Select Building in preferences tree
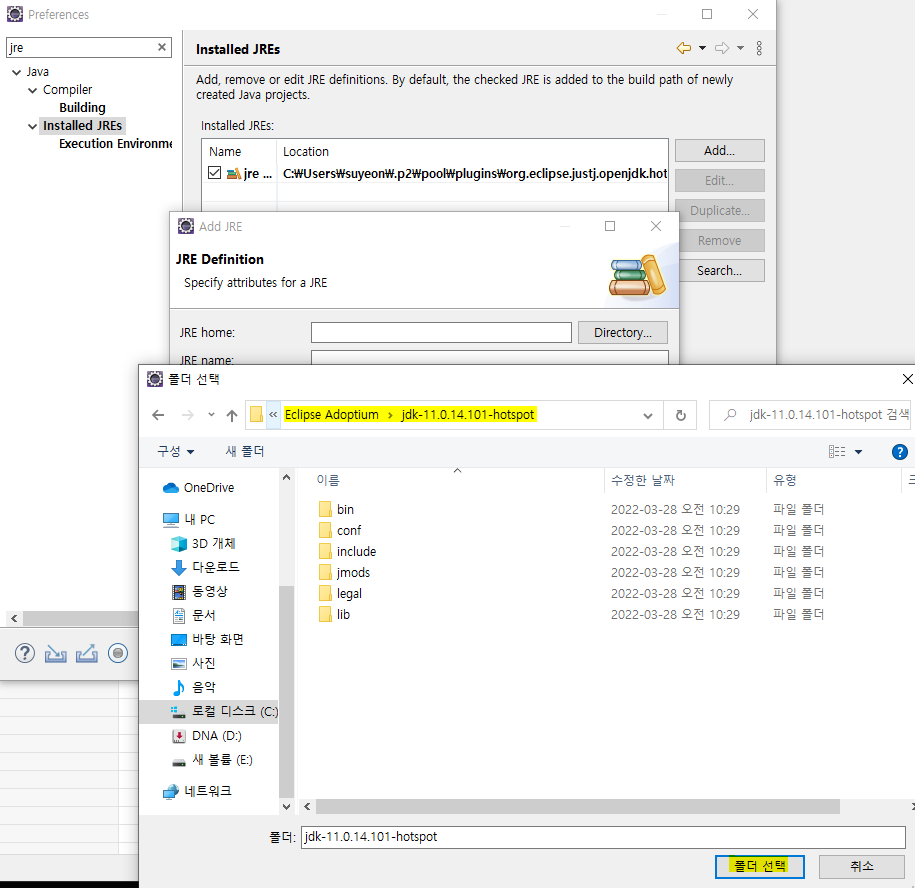Image resolution: width=915 pixels, height=888 pixels. click(x=82, y=108)
